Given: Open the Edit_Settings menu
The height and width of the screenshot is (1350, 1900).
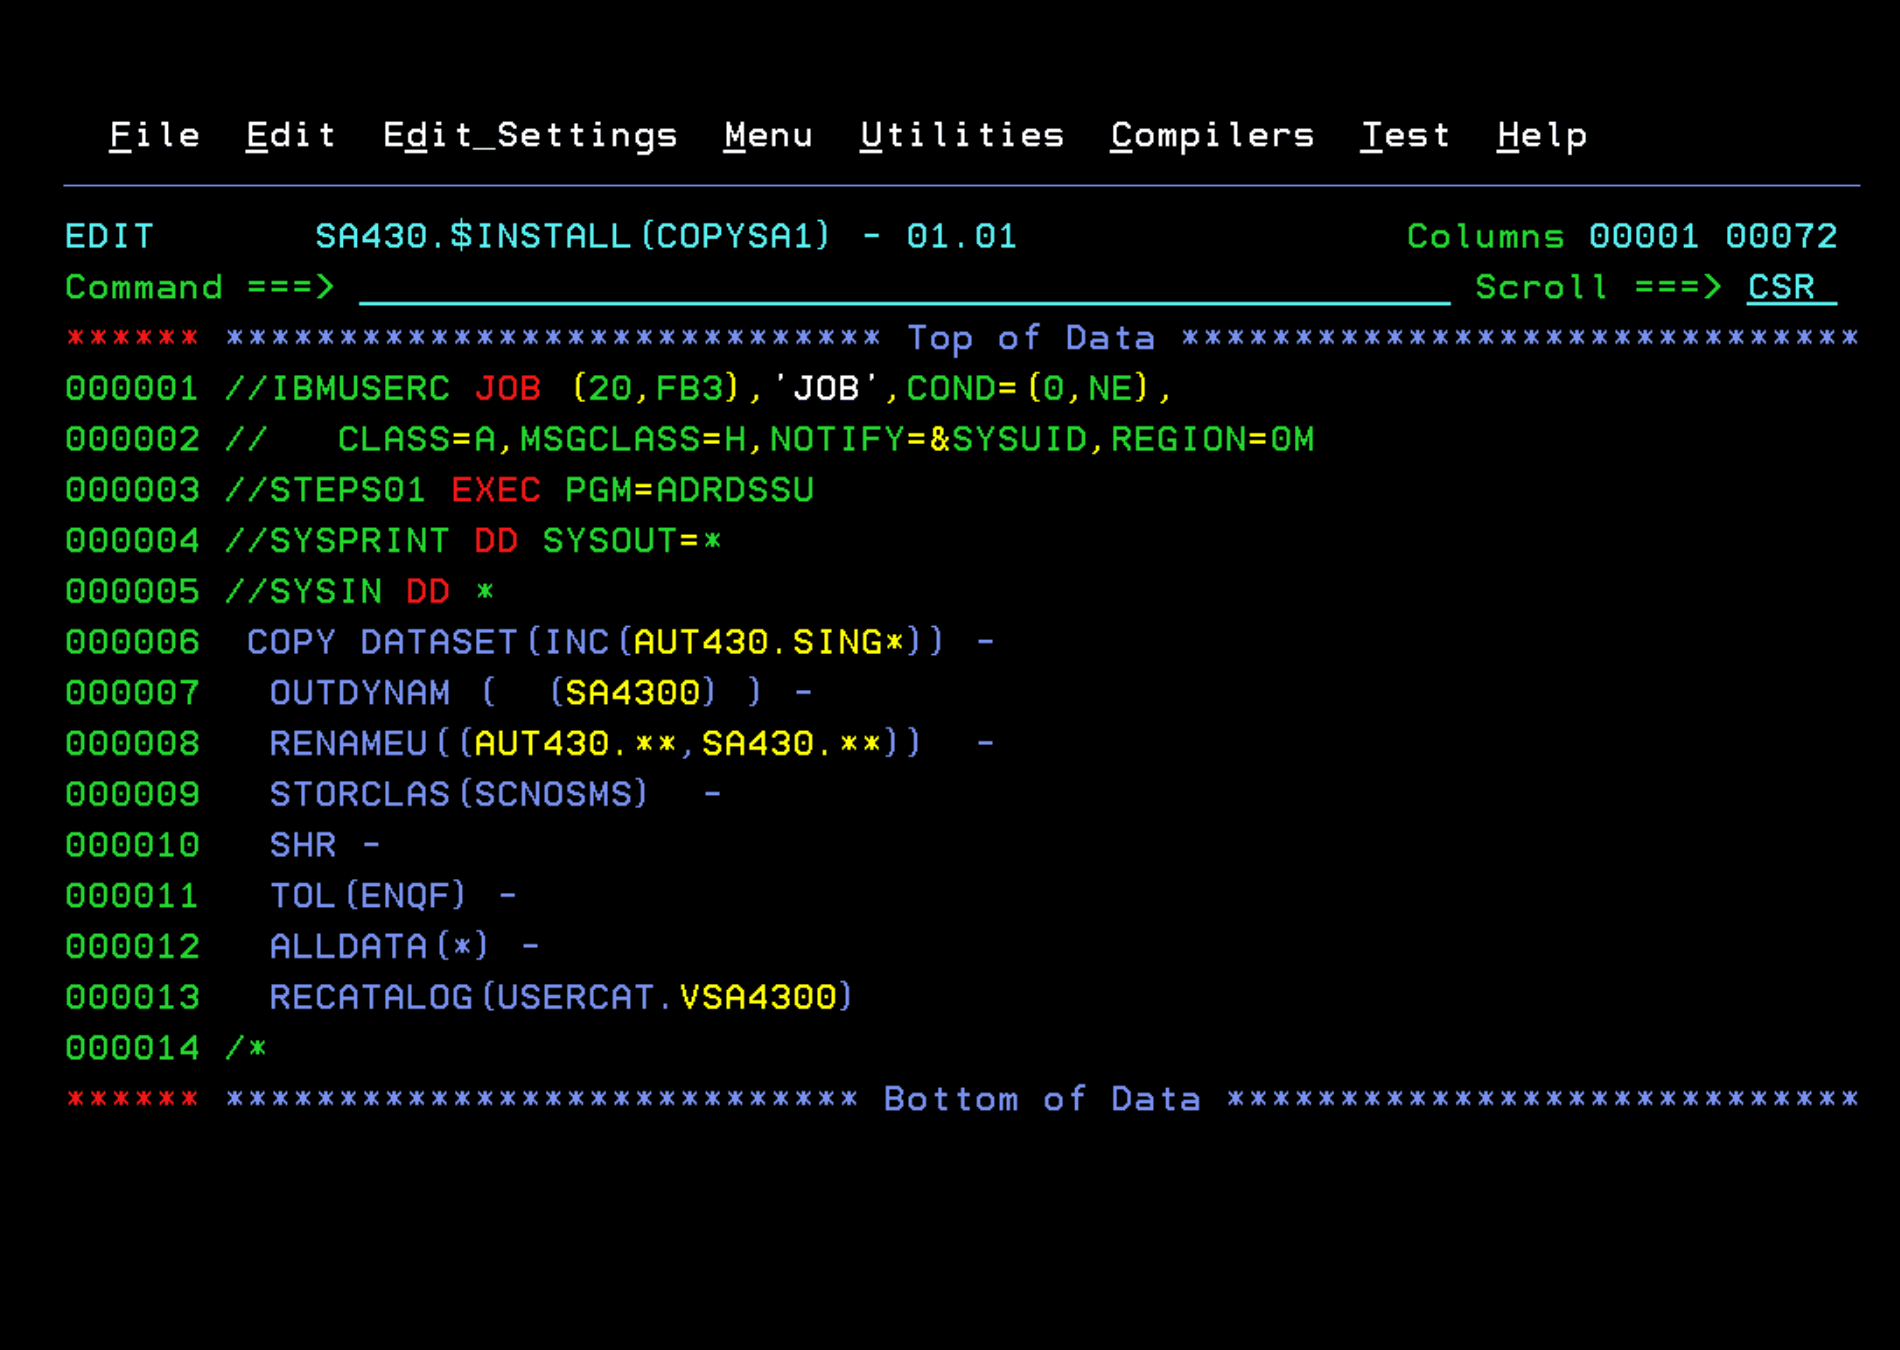Looking at the screenshot, I should [529, 135].
